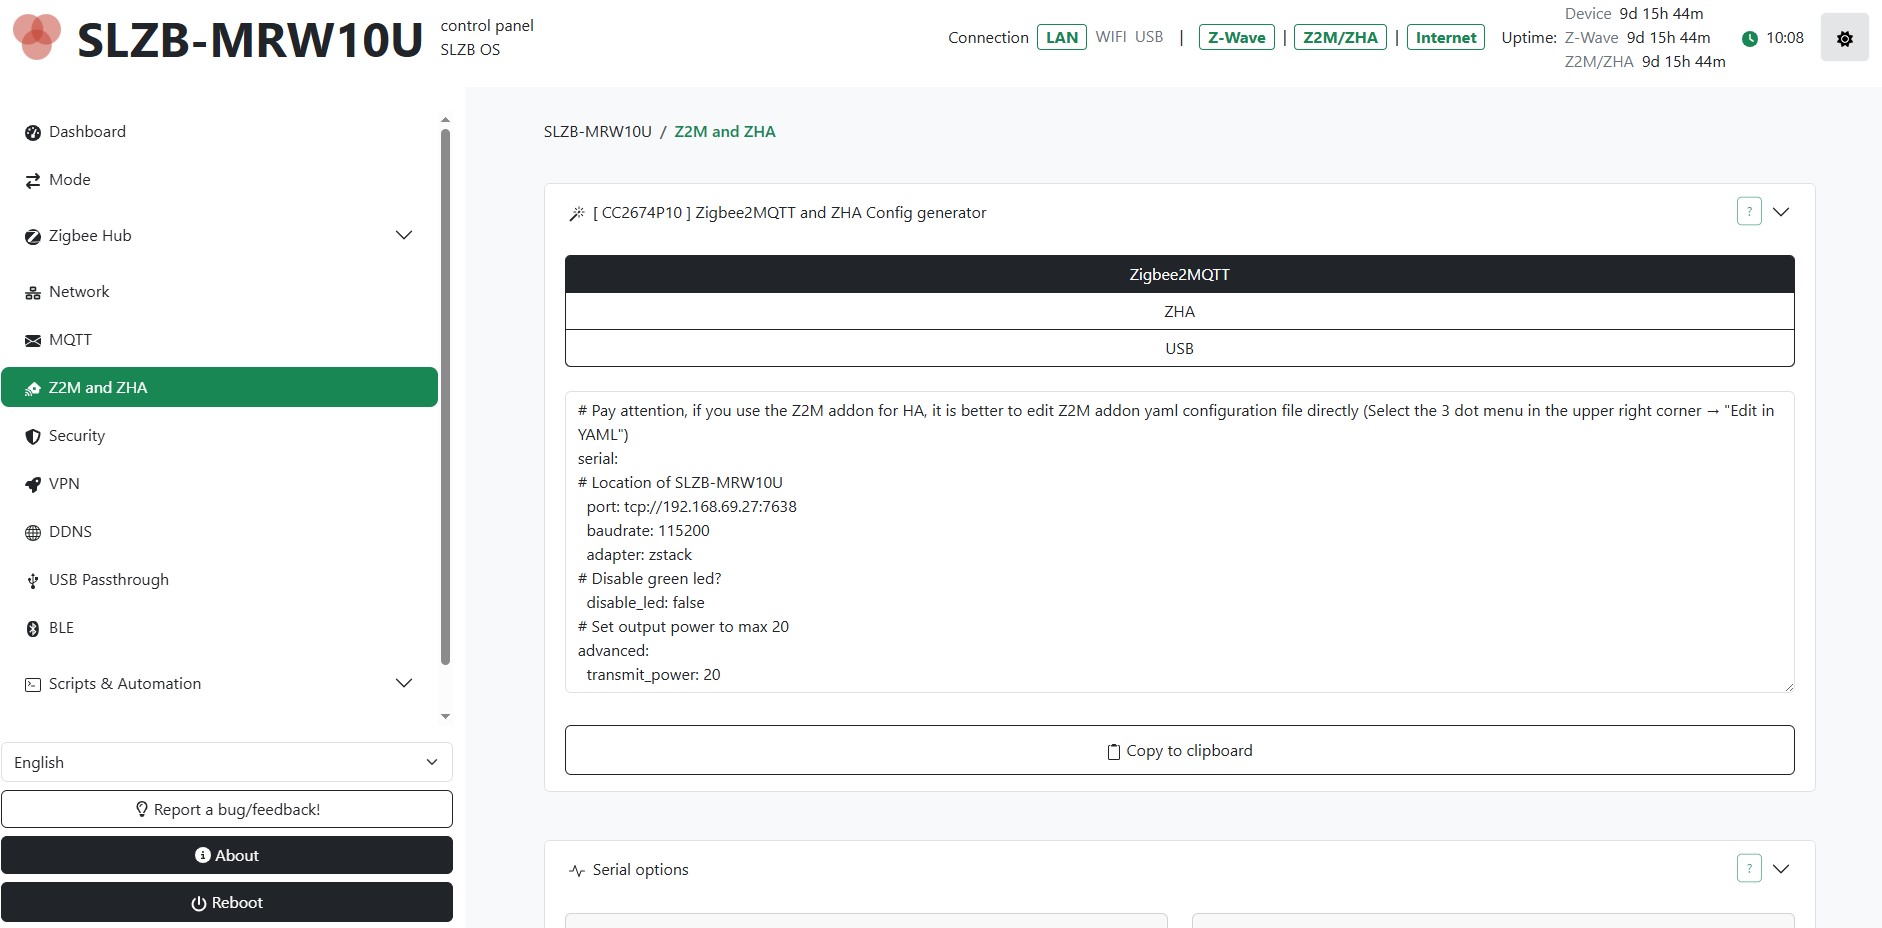Click the BLE bluetooth icon

point(33,628)
